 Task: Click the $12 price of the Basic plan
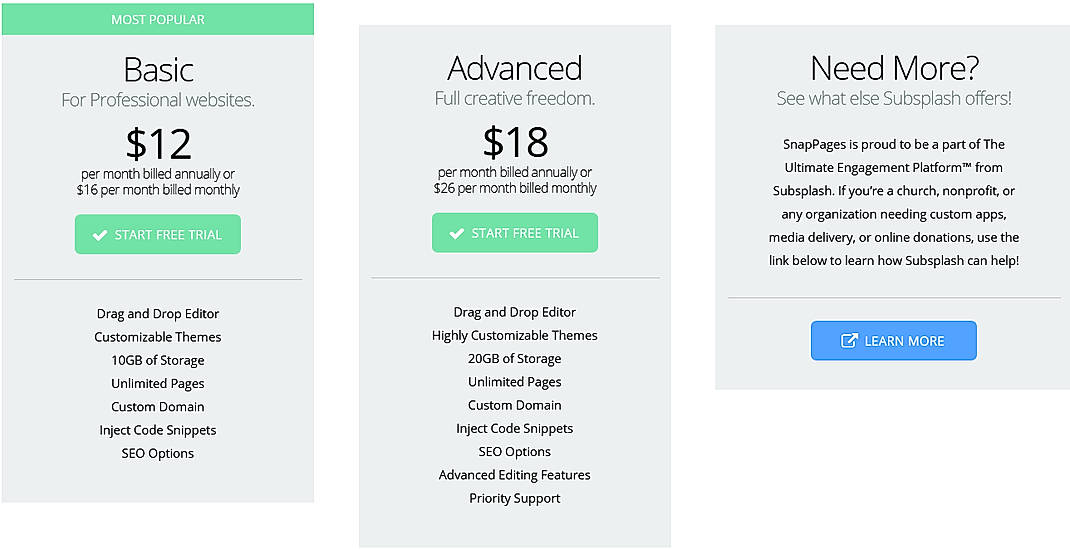coord(158,145)
